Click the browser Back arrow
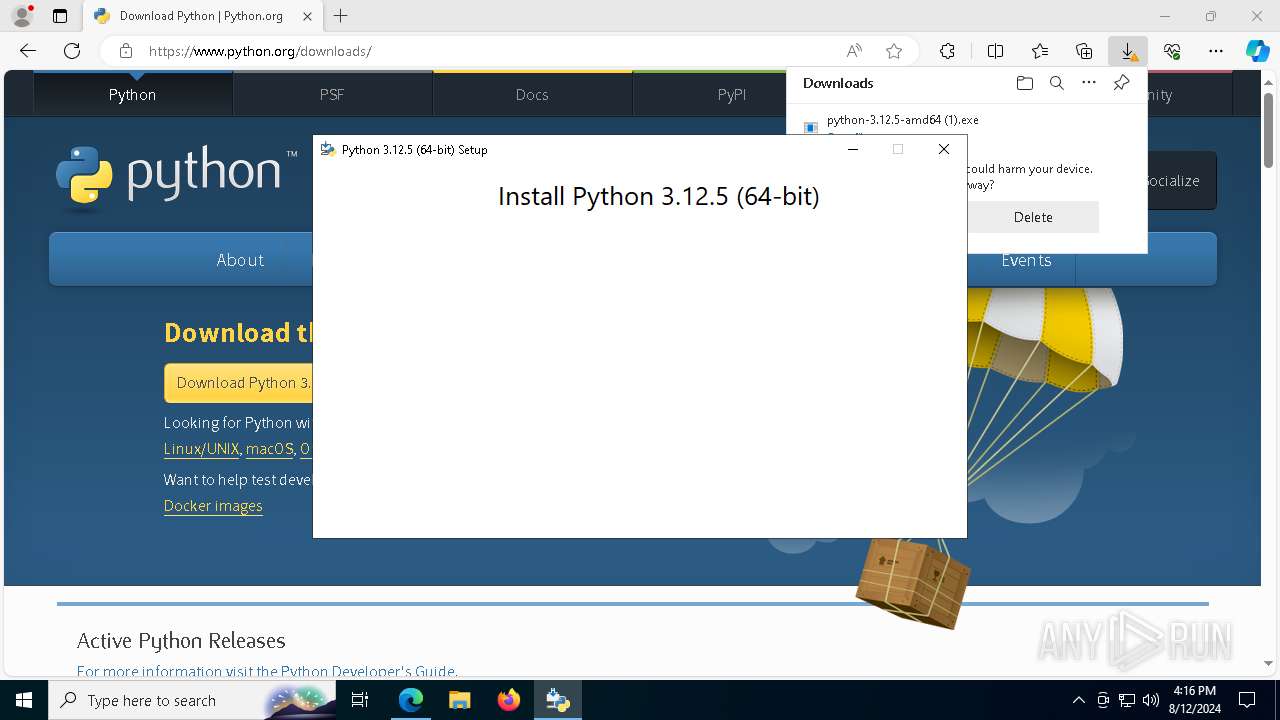The image size is (1280, 720). click(28, 51)
